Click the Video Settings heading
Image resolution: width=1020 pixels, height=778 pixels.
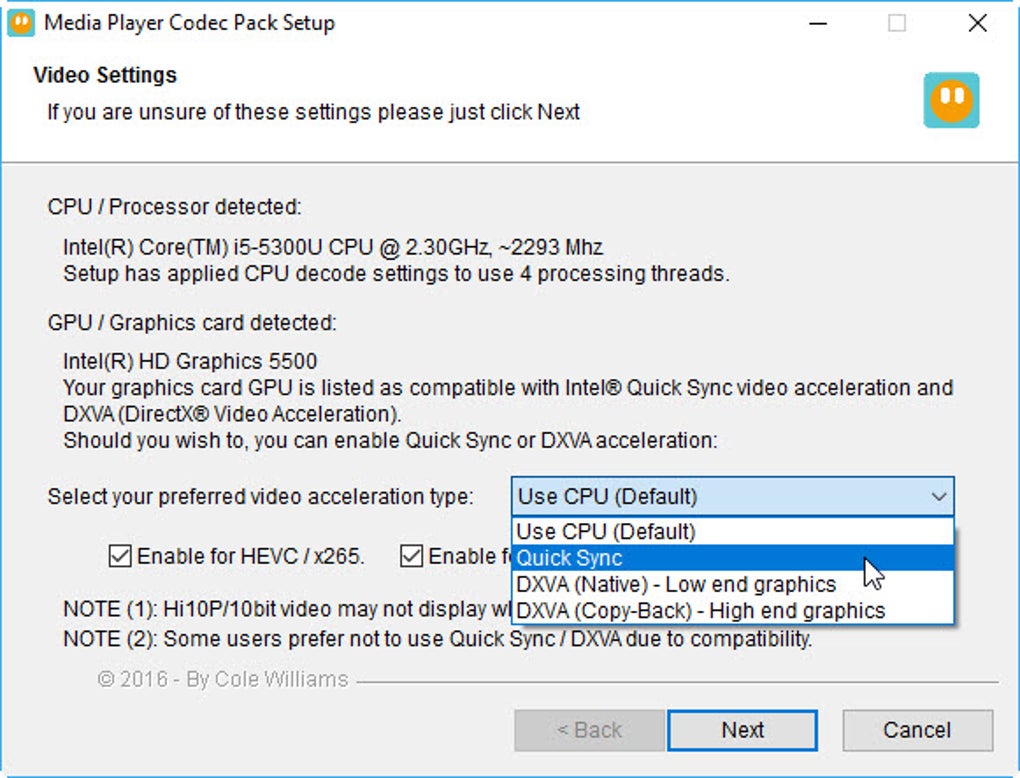(x=105, y=75)
